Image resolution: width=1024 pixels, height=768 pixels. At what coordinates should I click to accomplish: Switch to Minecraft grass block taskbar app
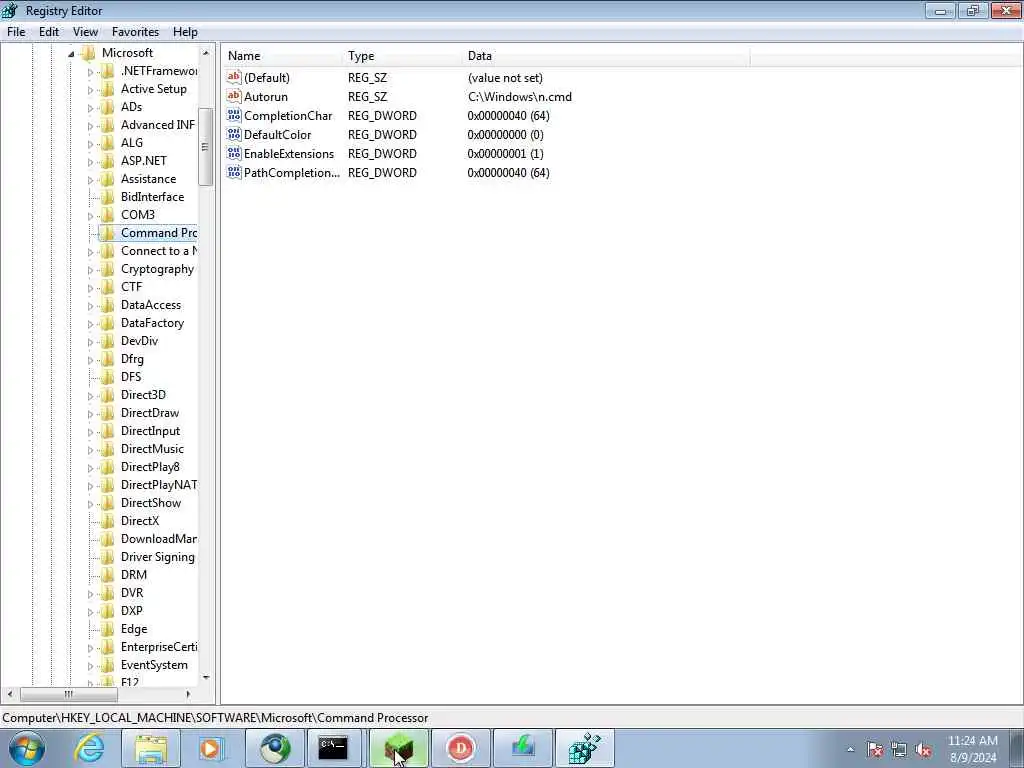[399, 748]
